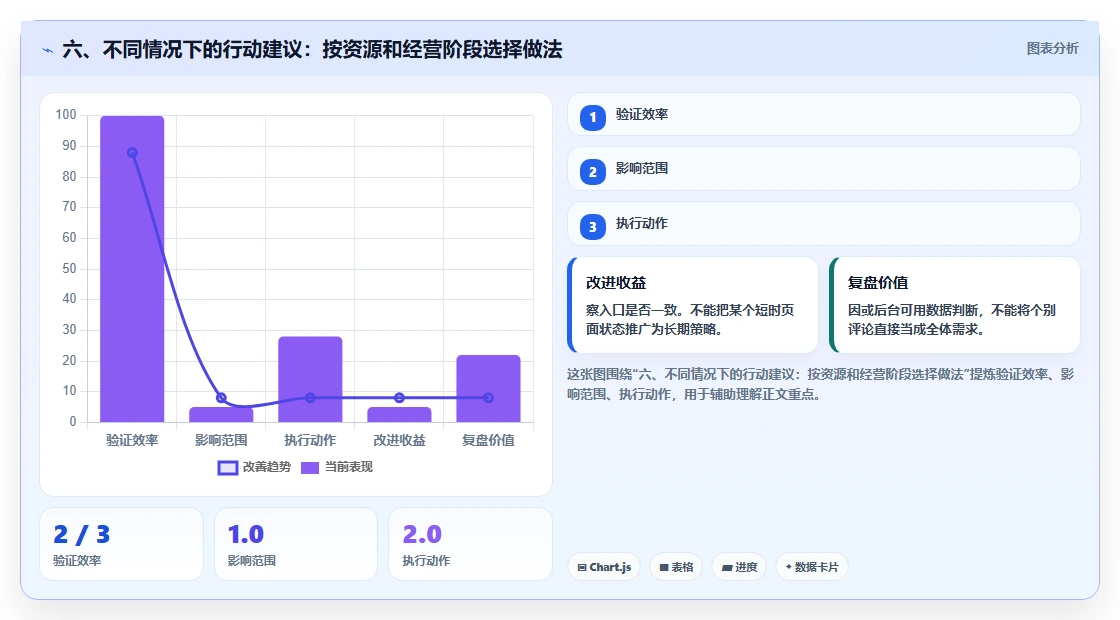Open the 改进收益 info card

coord(693,305)
